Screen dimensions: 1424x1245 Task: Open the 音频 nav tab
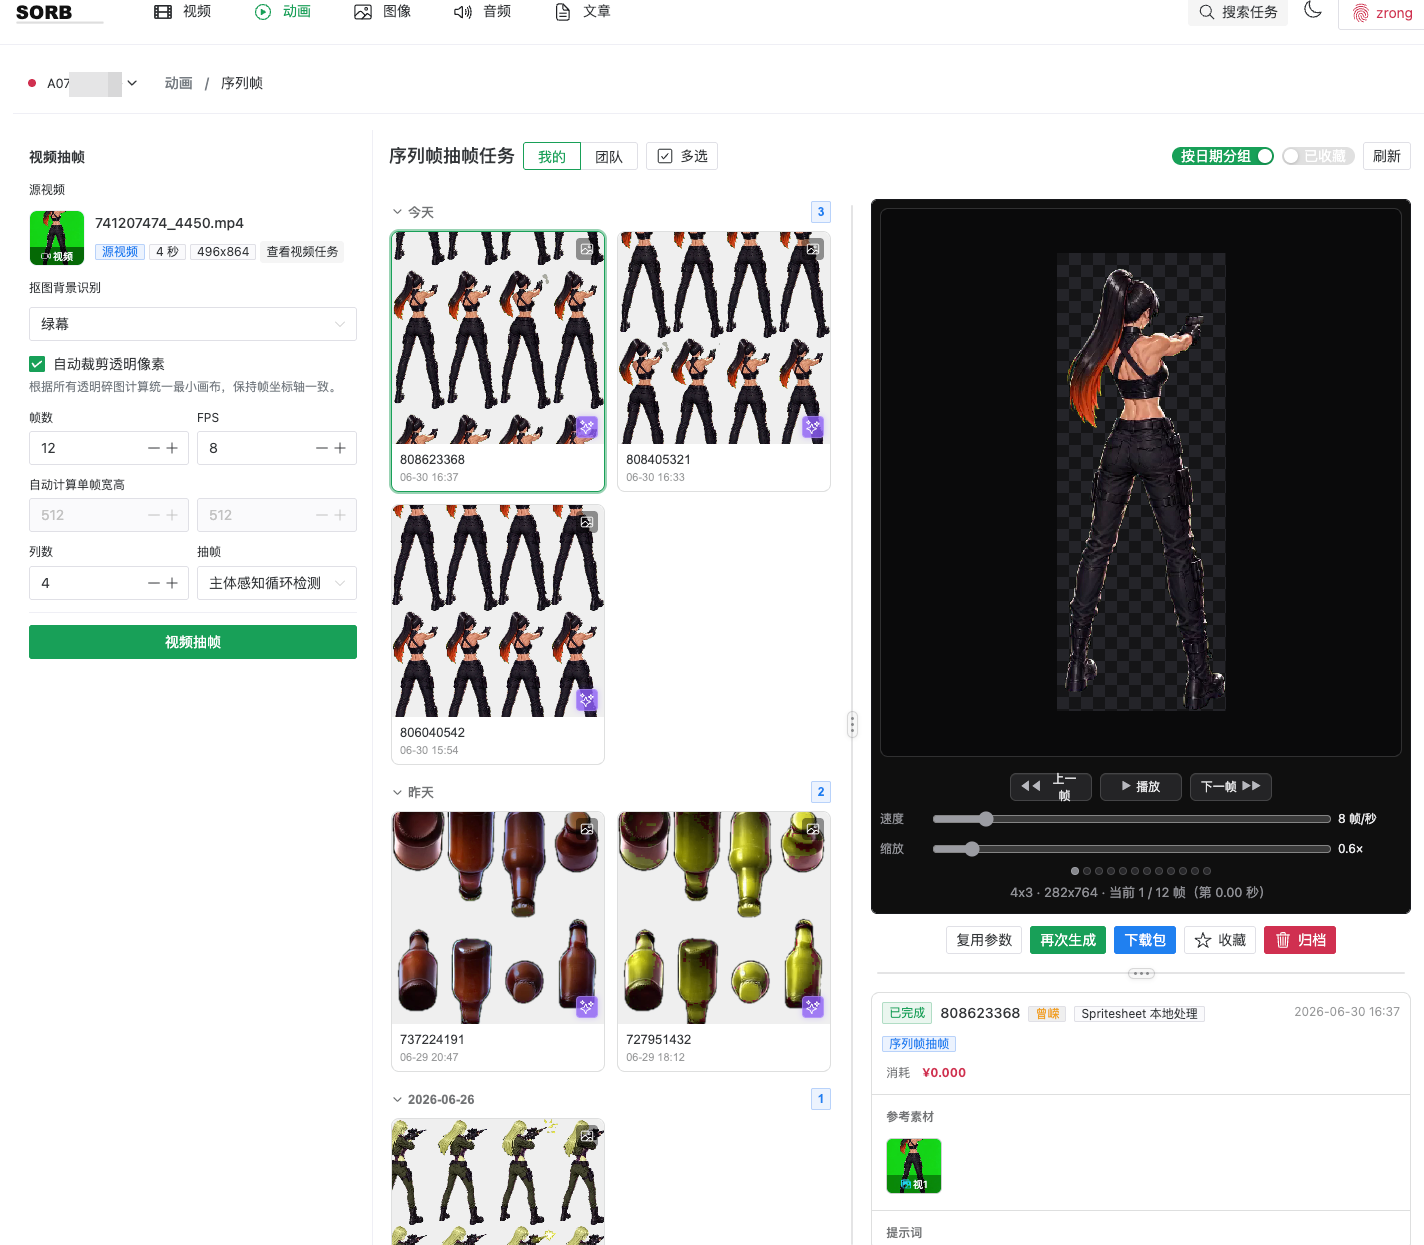pos(482,12)
